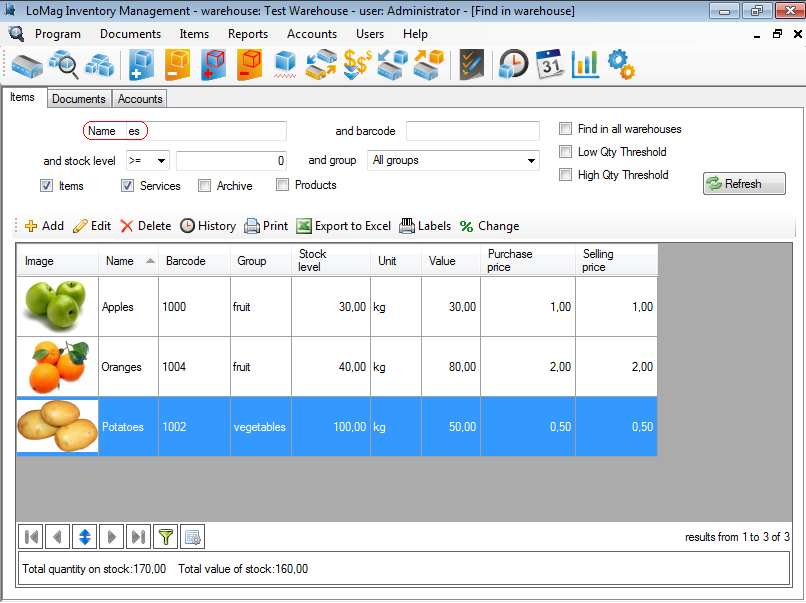Click the find in warehouse magnifier icon

[63, 65]
